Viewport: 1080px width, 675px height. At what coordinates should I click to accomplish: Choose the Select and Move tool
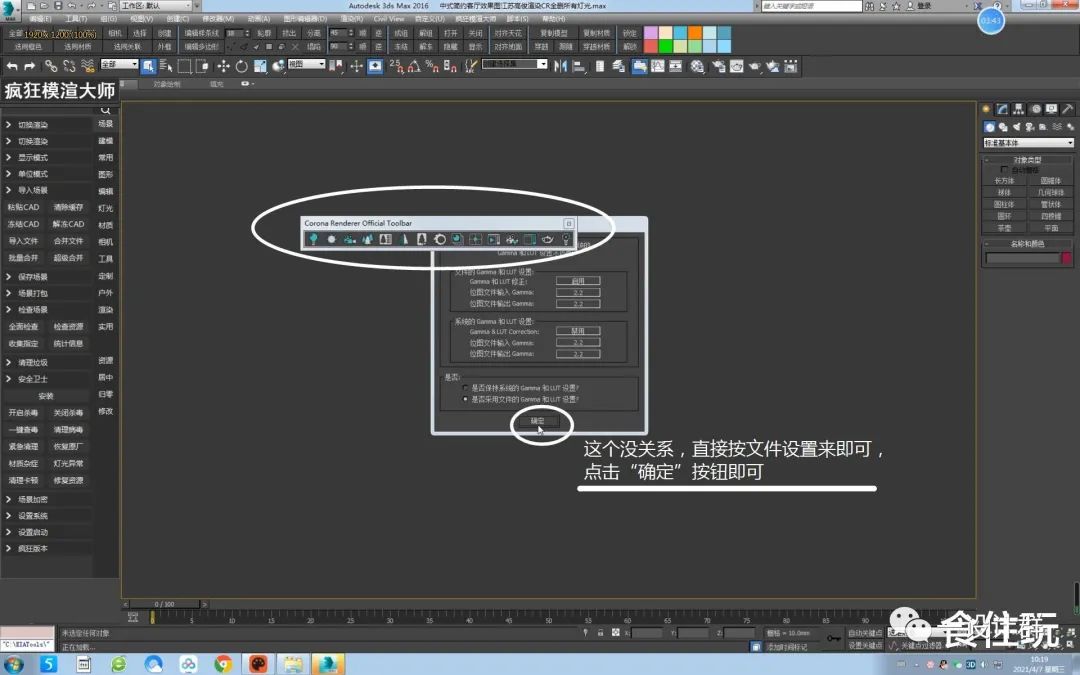(x=223, y=66)
